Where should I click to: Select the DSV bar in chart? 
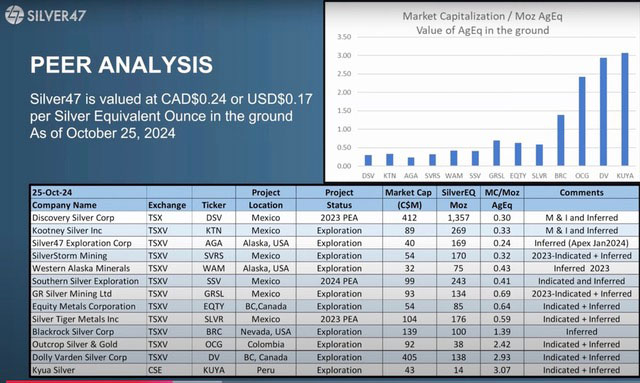pos(368,160)
